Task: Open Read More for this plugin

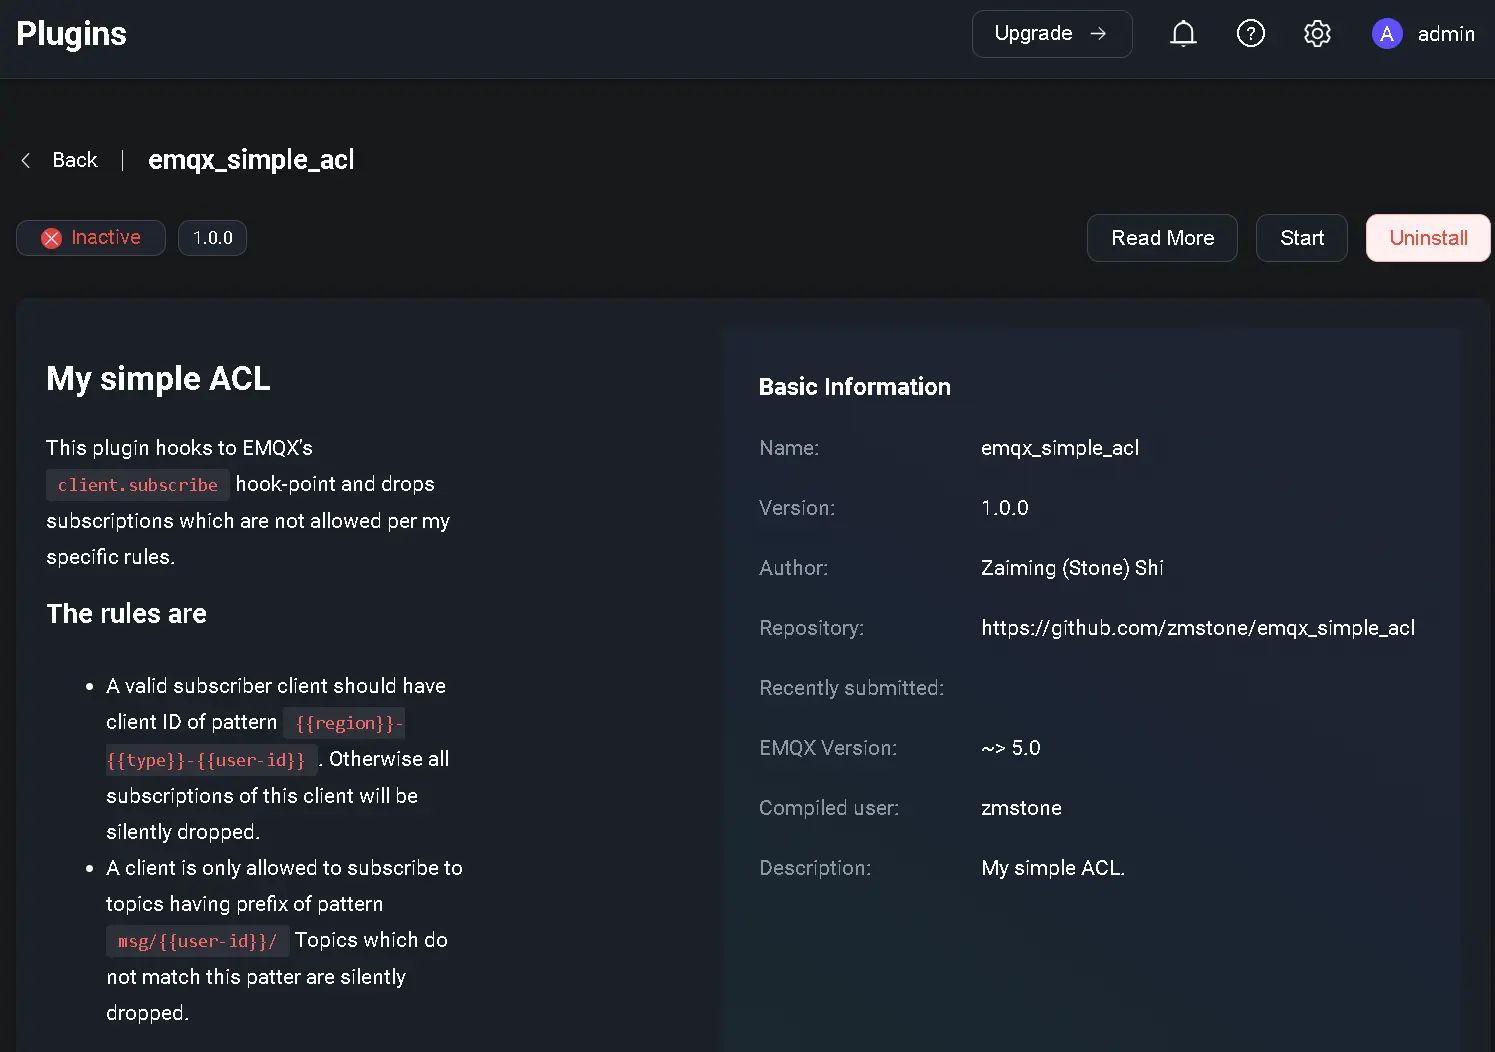Action: coord(1162,238)
